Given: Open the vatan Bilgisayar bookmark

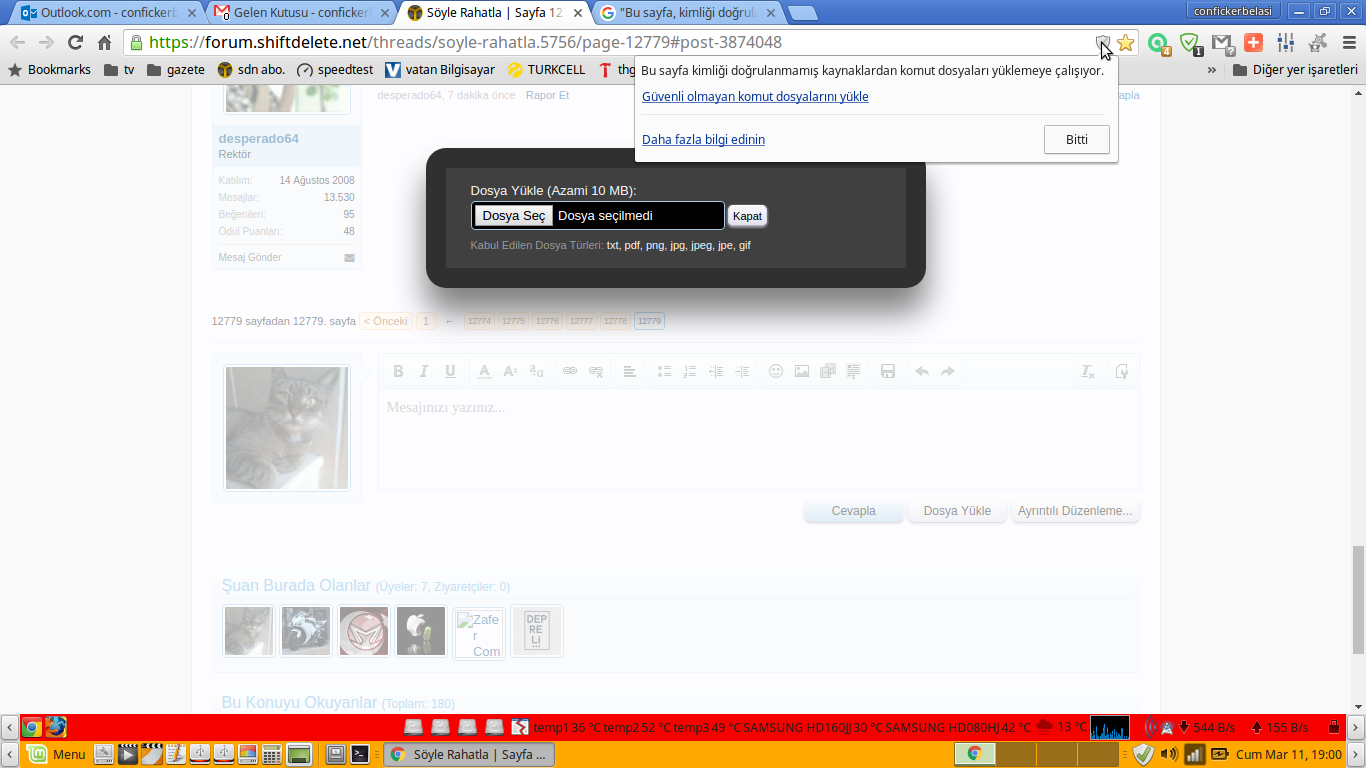Looking at the screenshot, I should click(x=440, y=70).
